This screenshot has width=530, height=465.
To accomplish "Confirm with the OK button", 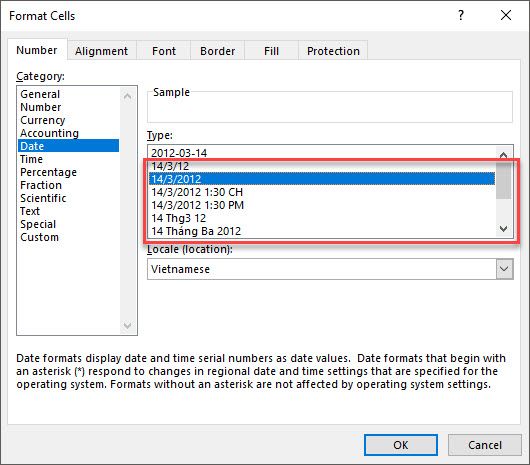I will pos(401,445).
